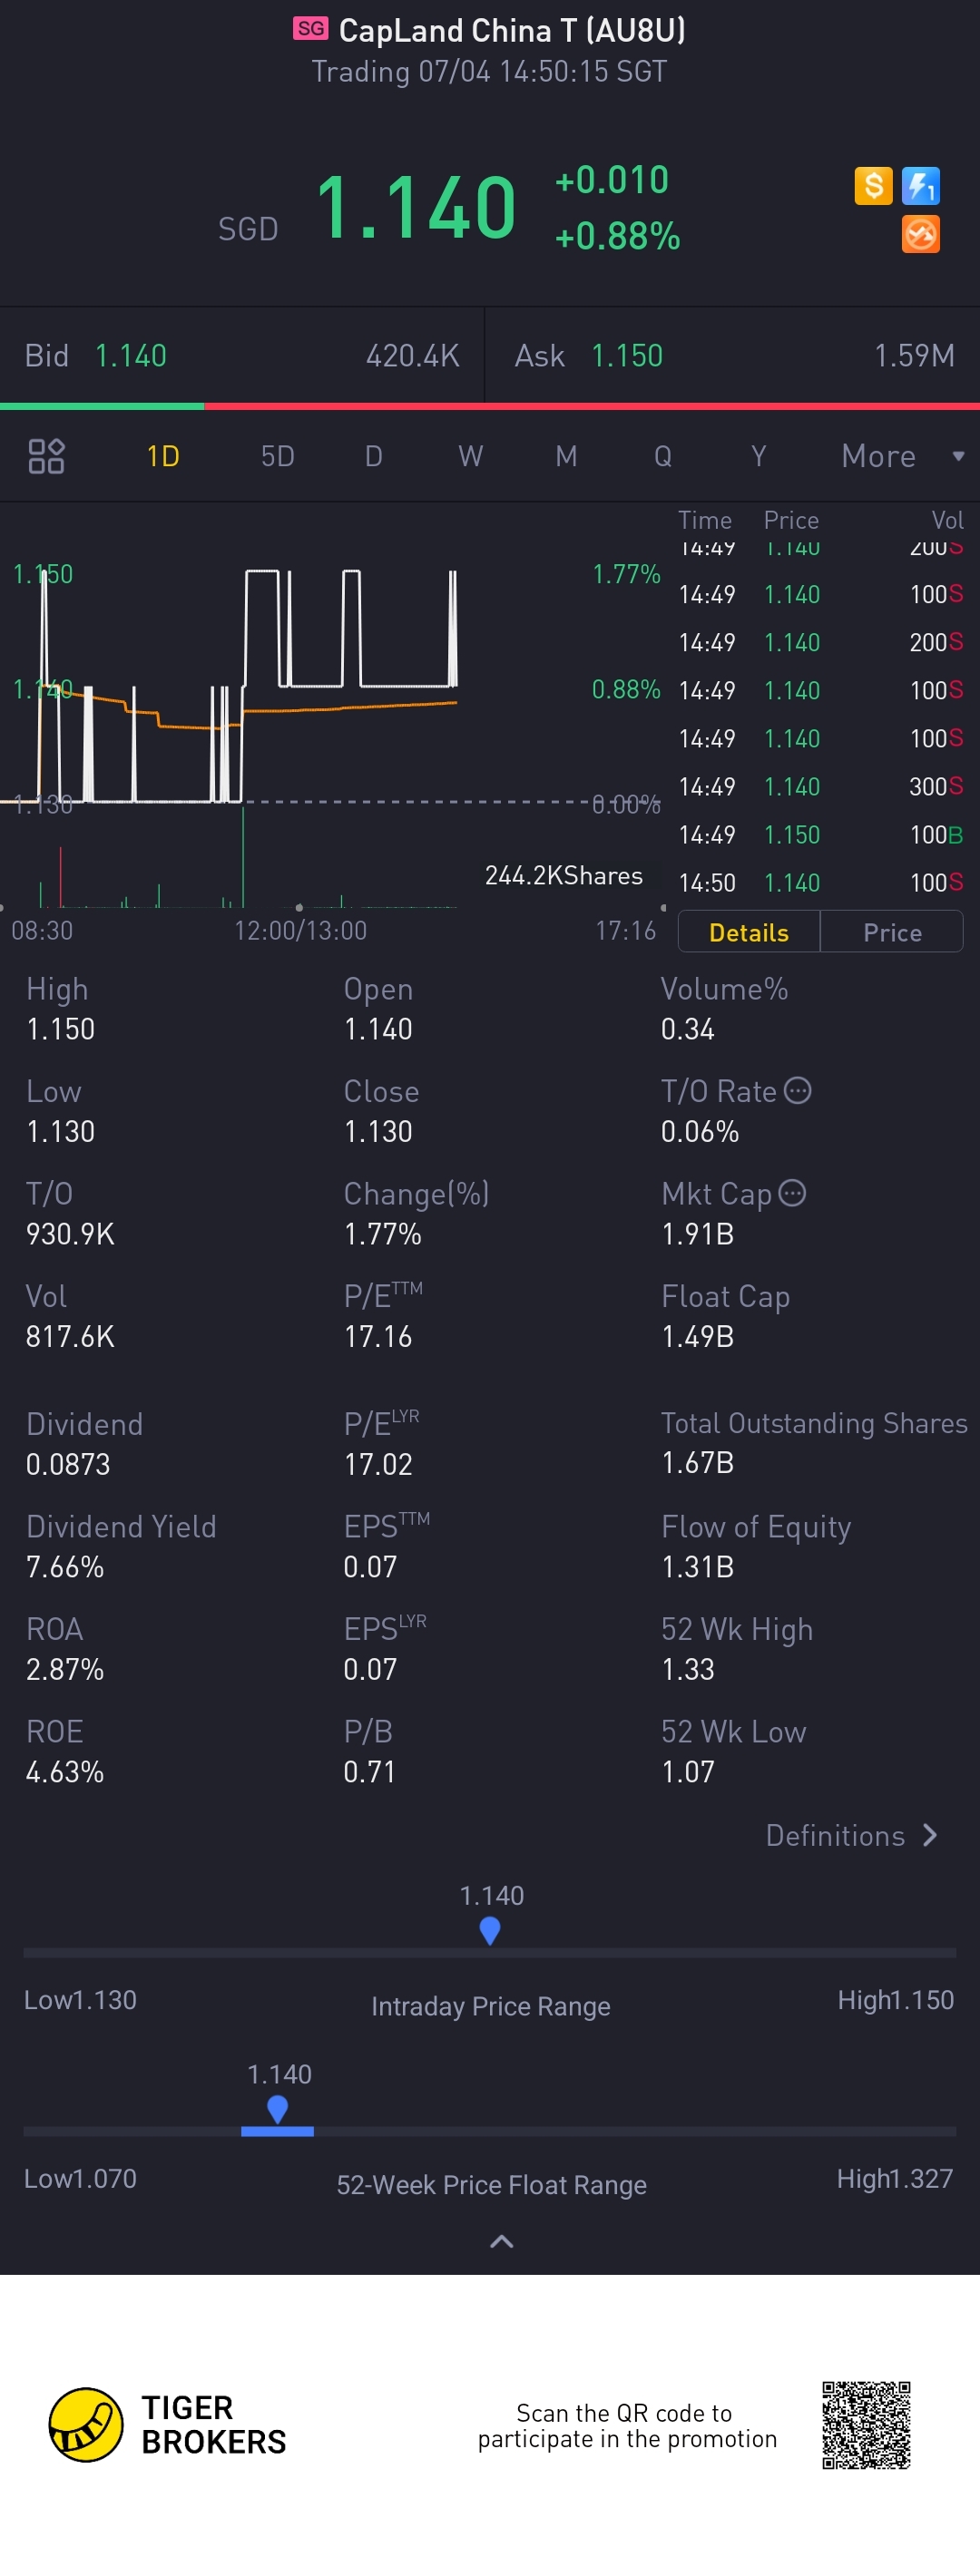Tap the pink SG market badge
Image resolution: width=980 pixels, height=2576 pixels.
click(310, 29)
